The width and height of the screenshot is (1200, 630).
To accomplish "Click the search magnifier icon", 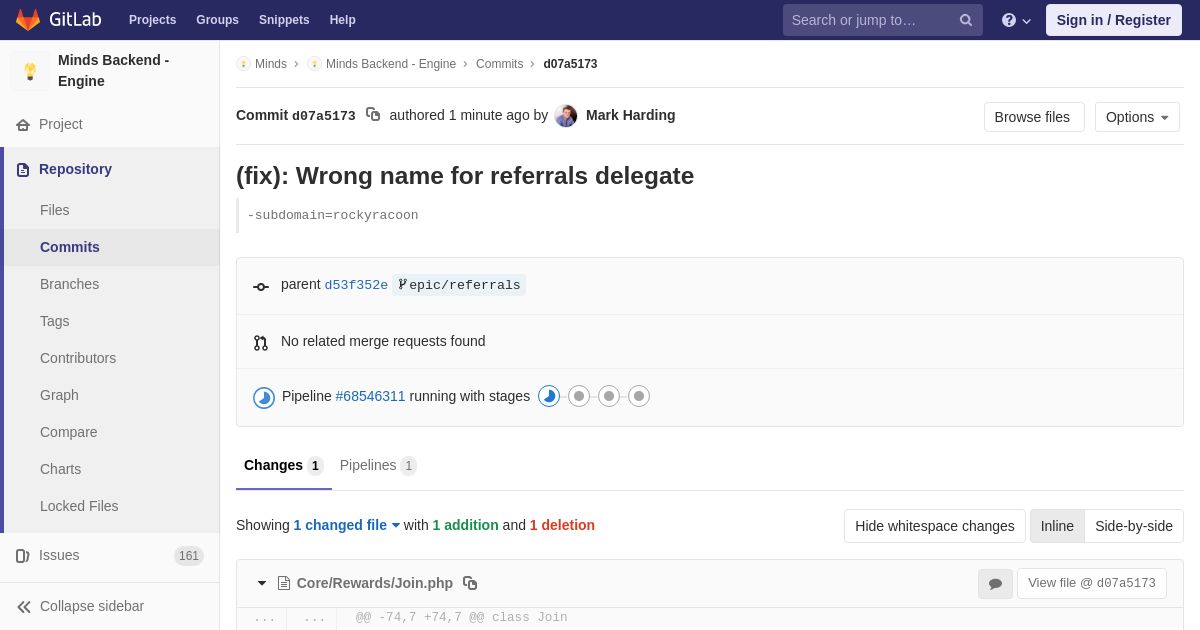I will [965, 20].
